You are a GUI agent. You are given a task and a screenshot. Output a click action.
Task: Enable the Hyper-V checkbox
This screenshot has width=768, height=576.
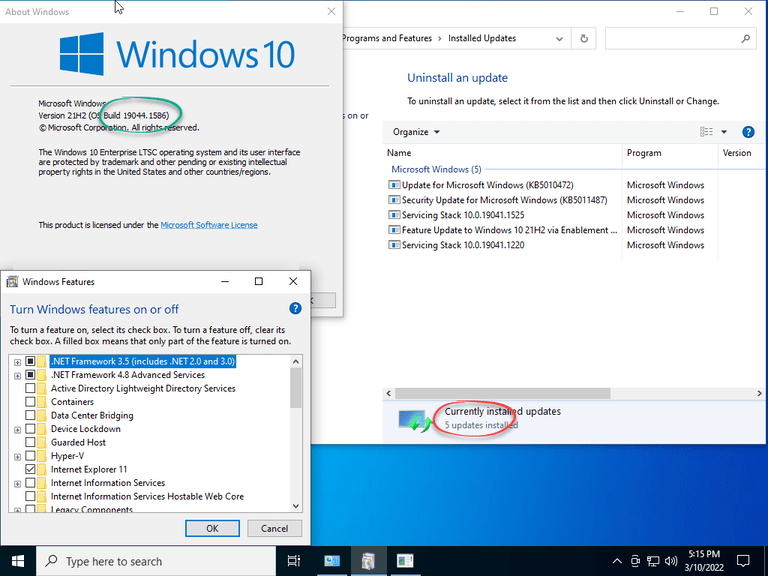tap(30, 456)
